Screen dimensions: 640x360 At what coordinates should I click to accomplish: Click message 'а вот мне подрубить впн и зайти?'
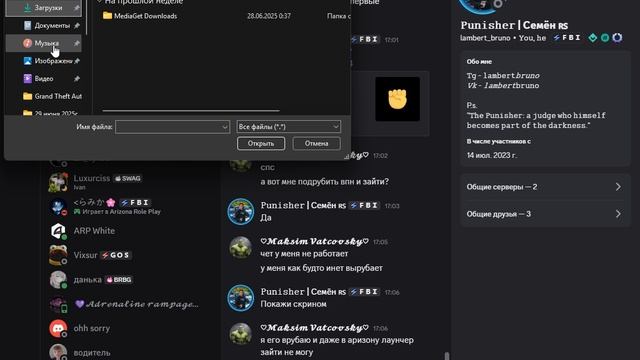coord(324,182)
